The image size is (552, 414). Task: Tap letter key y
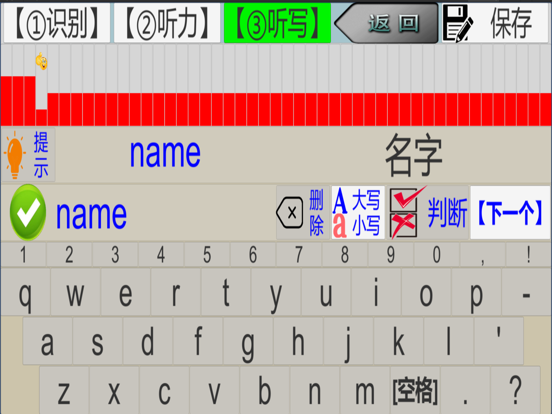click(276, 292)
